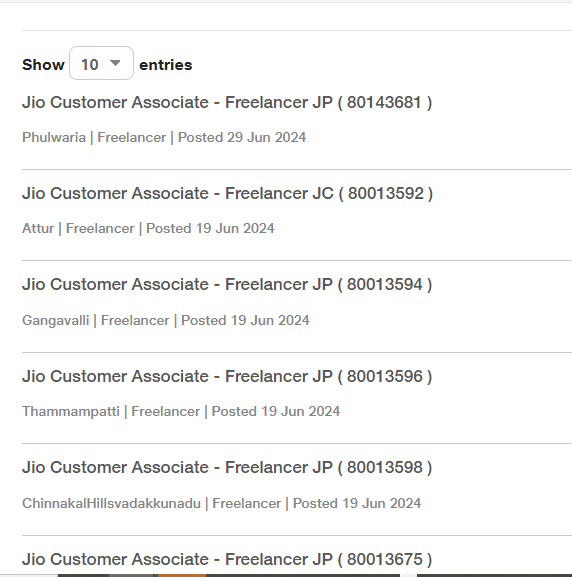The height and width of the screenshot is (577, 572).
Task: Click Freelancer label in the Phulwaria row
Action: click(132, 137)
